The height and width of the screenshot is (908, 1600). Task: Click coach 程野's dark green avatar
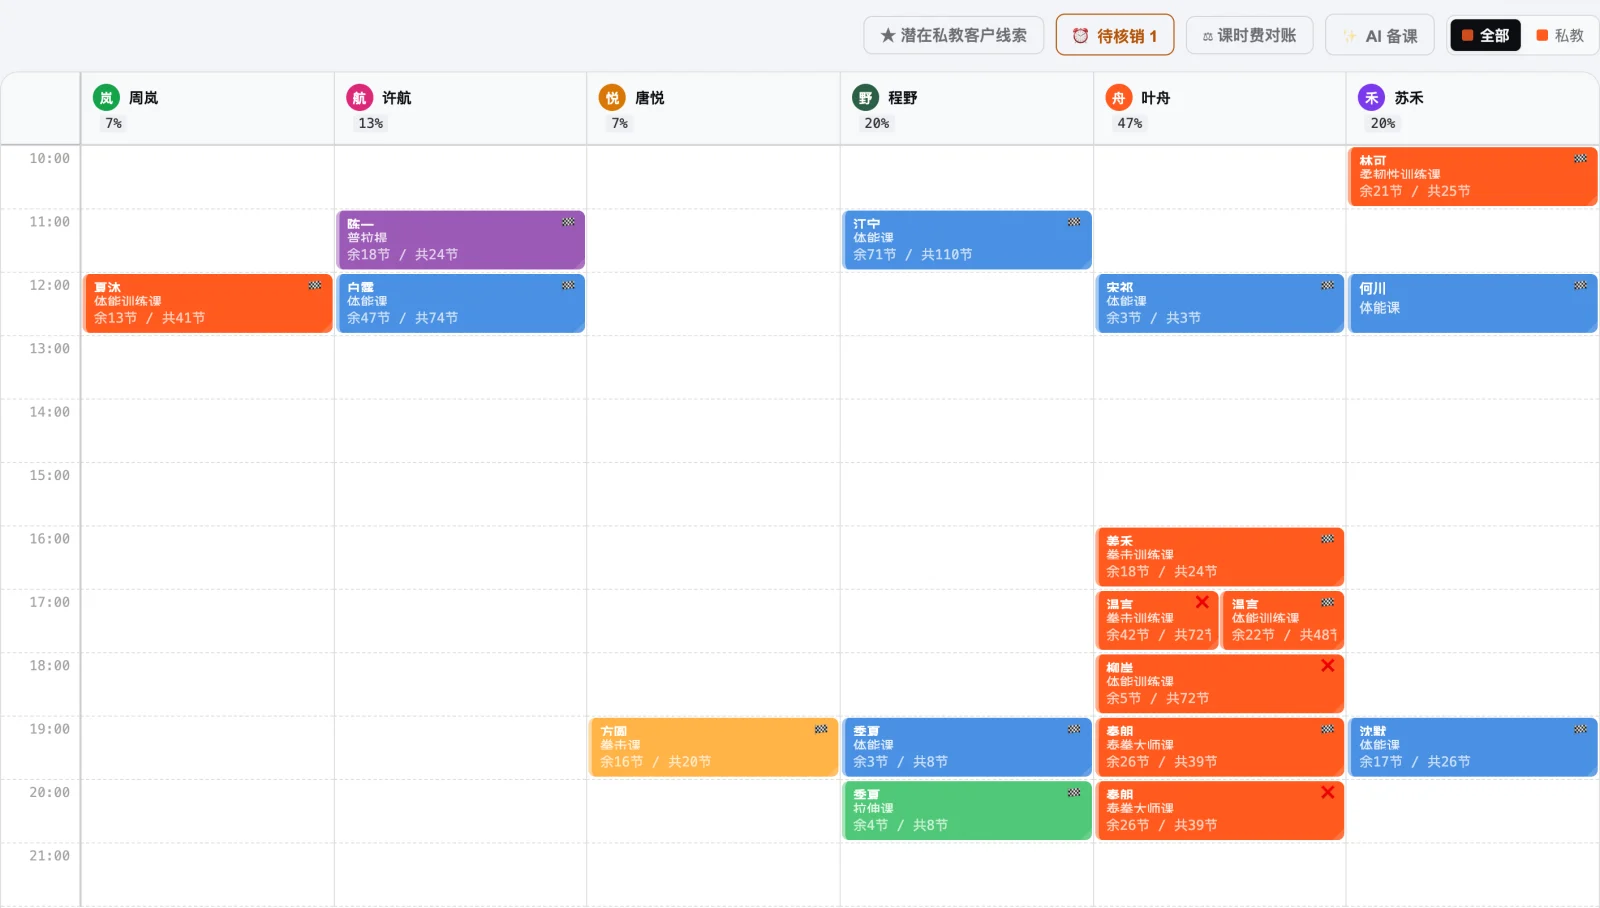click(865, 97)
